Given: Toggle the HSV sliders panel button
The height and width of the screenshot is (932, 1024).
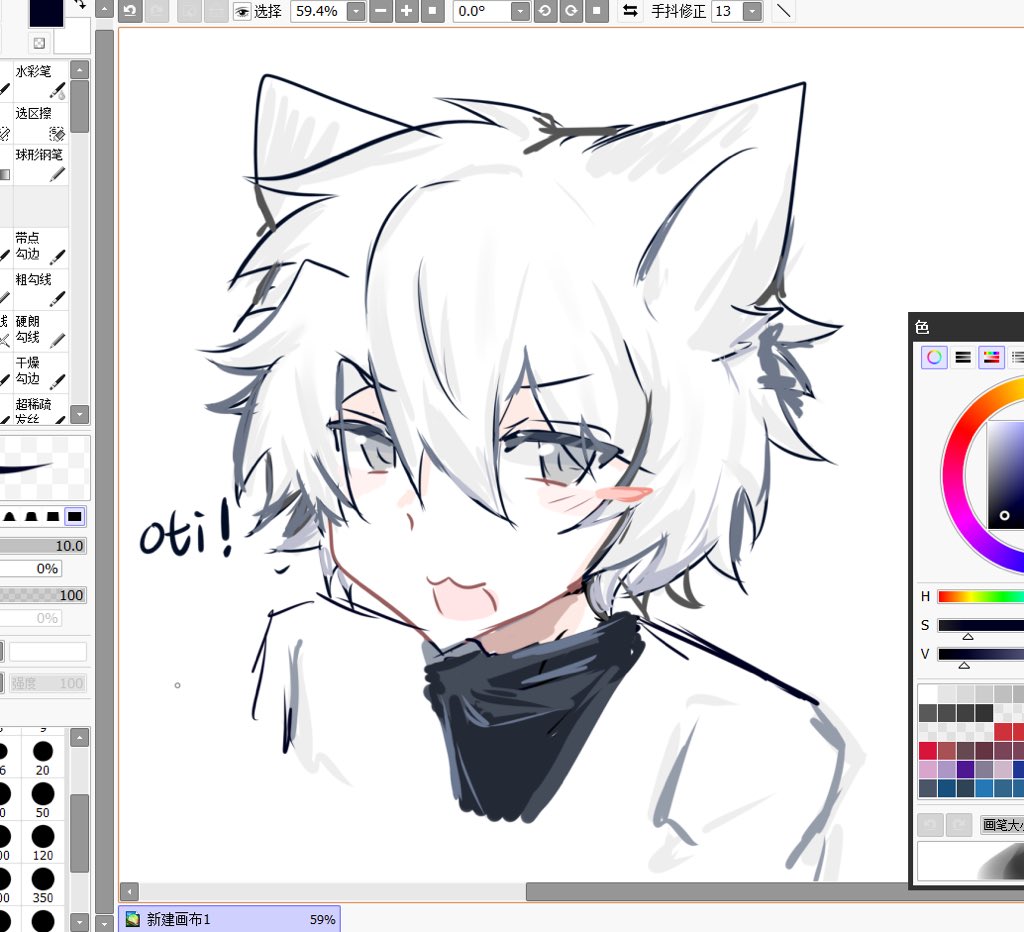Looking at the screenshot, I should point(991,357).
